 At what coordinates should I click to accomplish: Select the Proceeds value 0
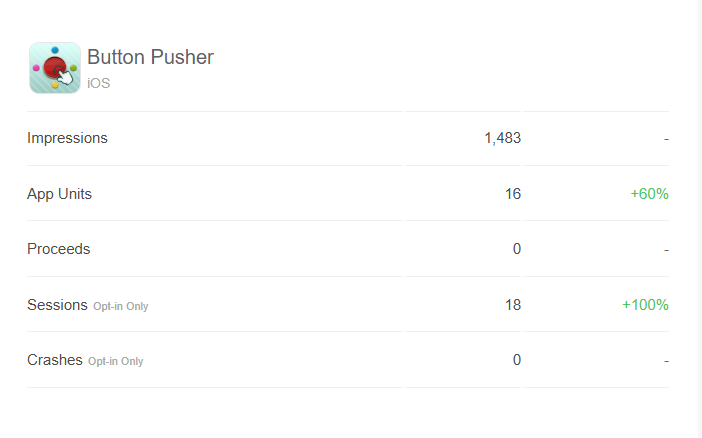(x=517, y=249)
